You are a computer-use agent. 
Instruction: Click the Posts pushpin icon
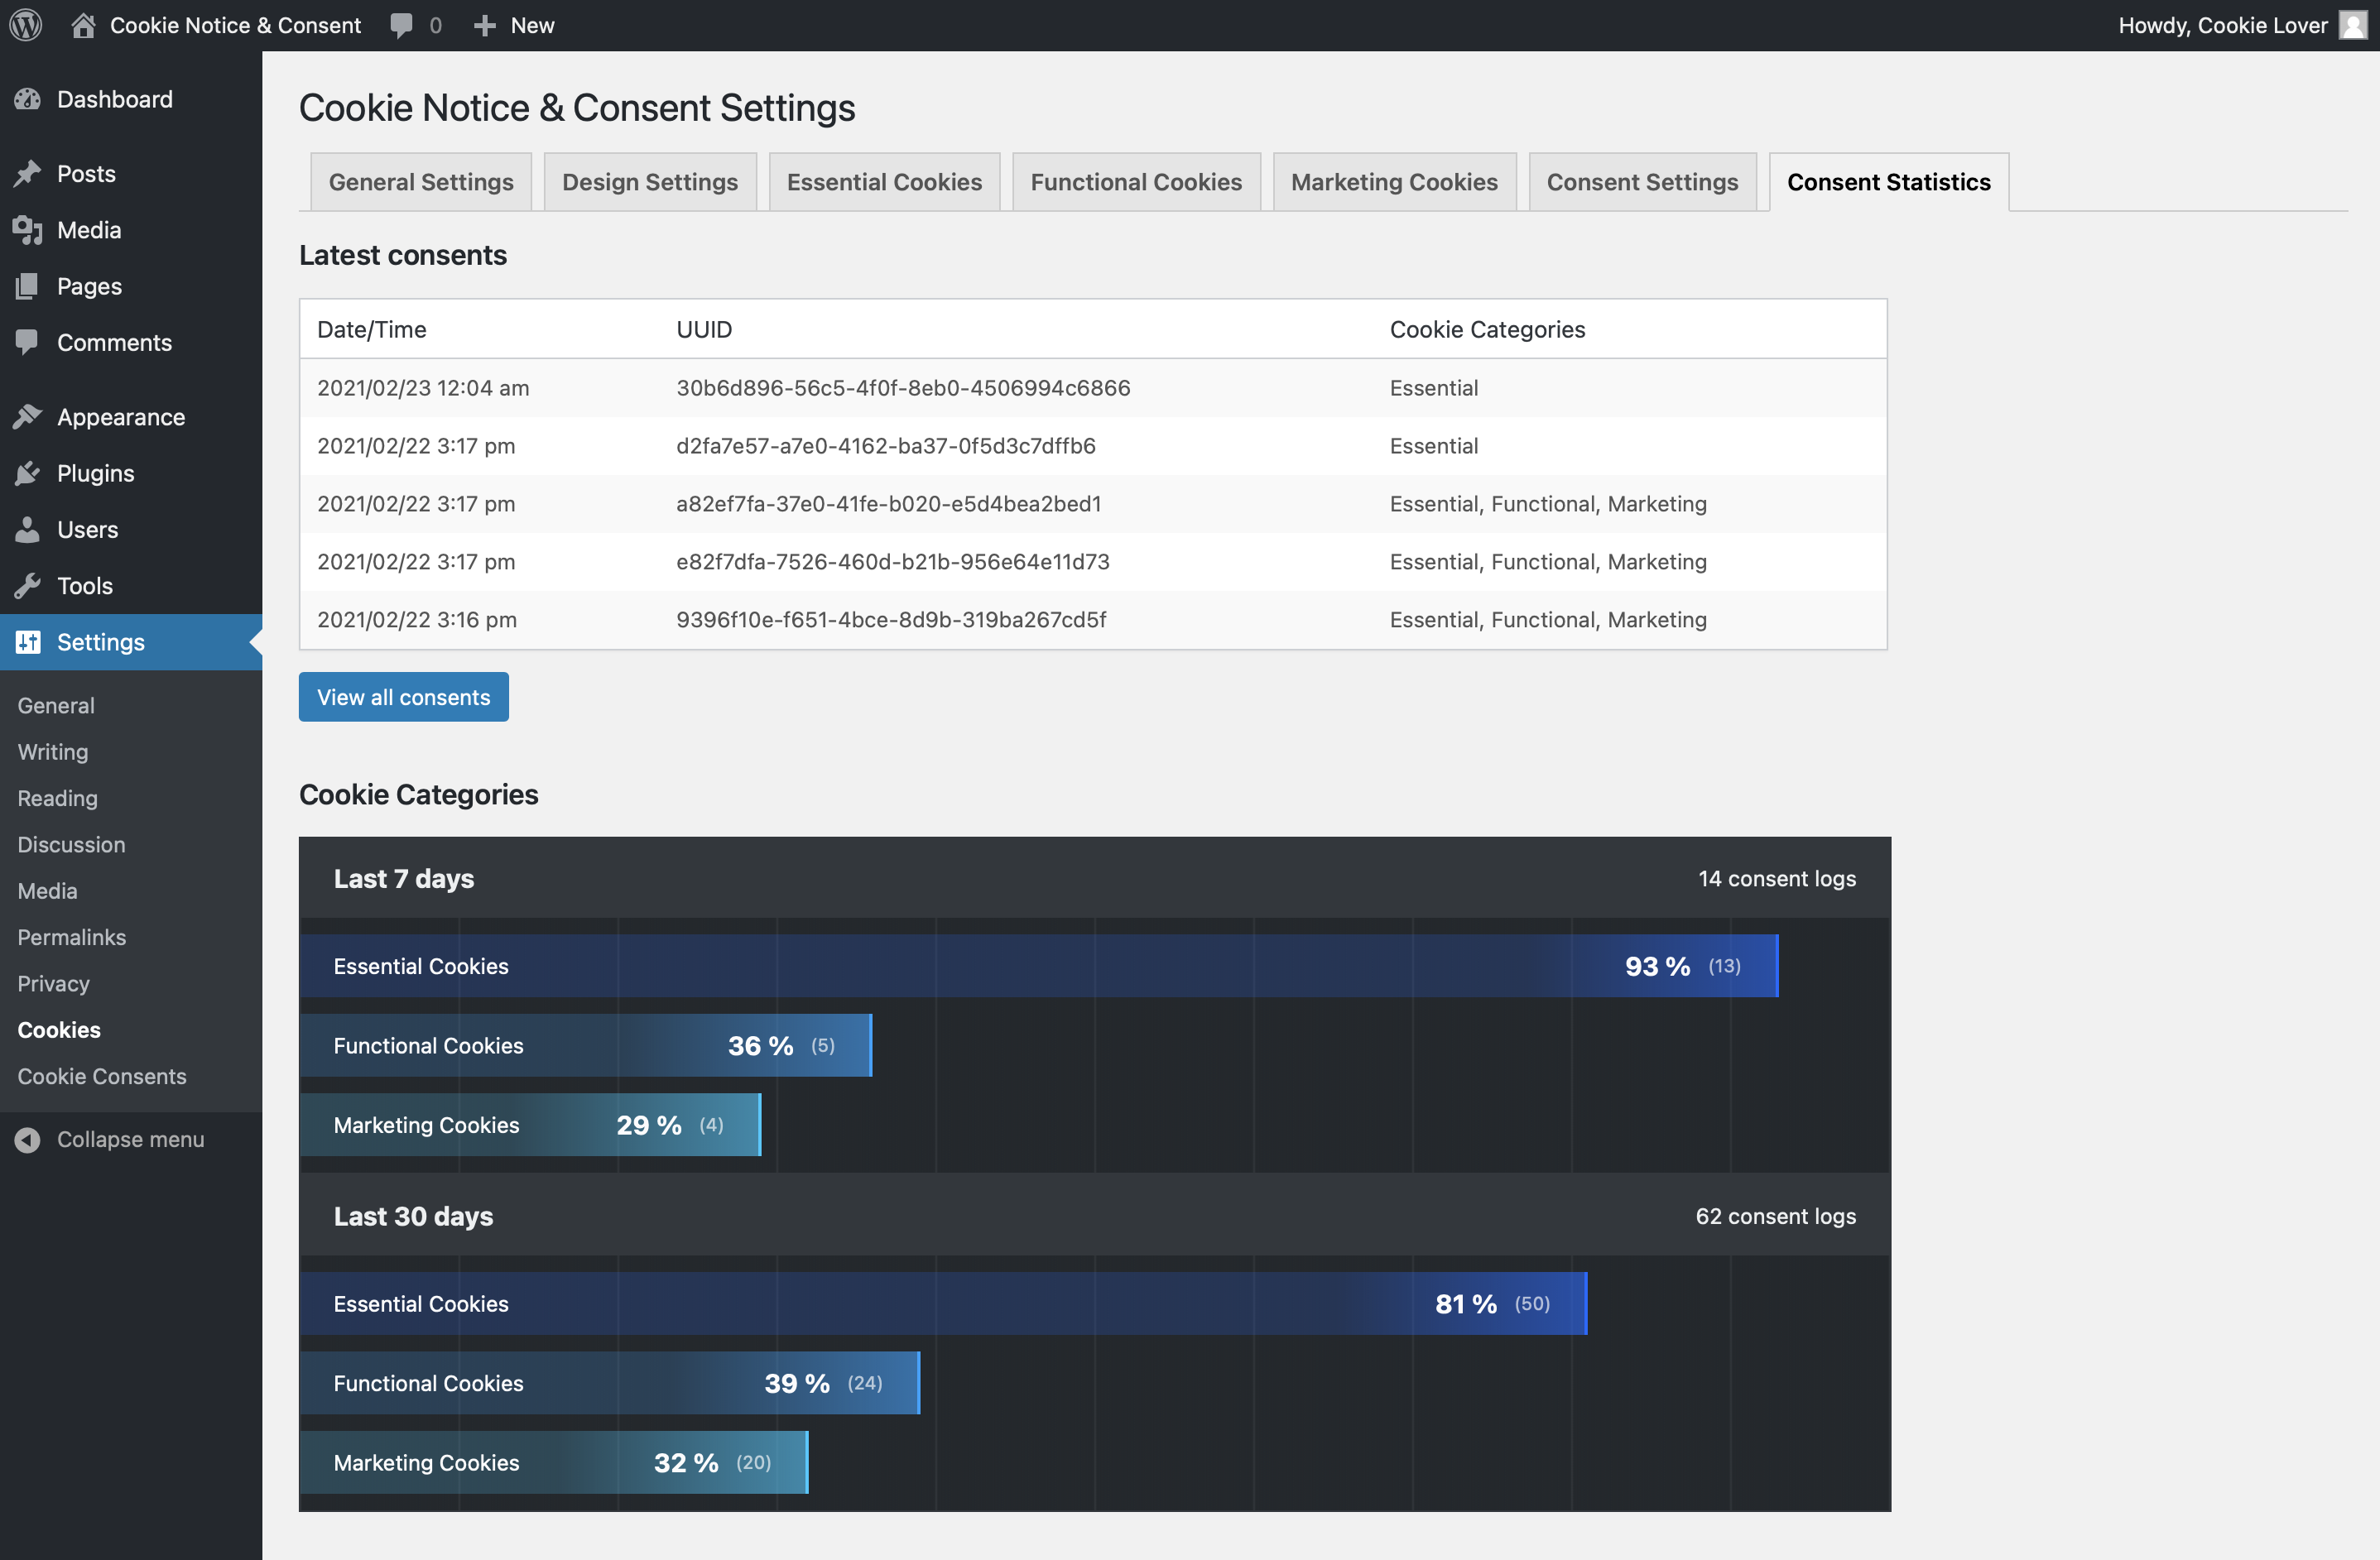click(28, 174)
